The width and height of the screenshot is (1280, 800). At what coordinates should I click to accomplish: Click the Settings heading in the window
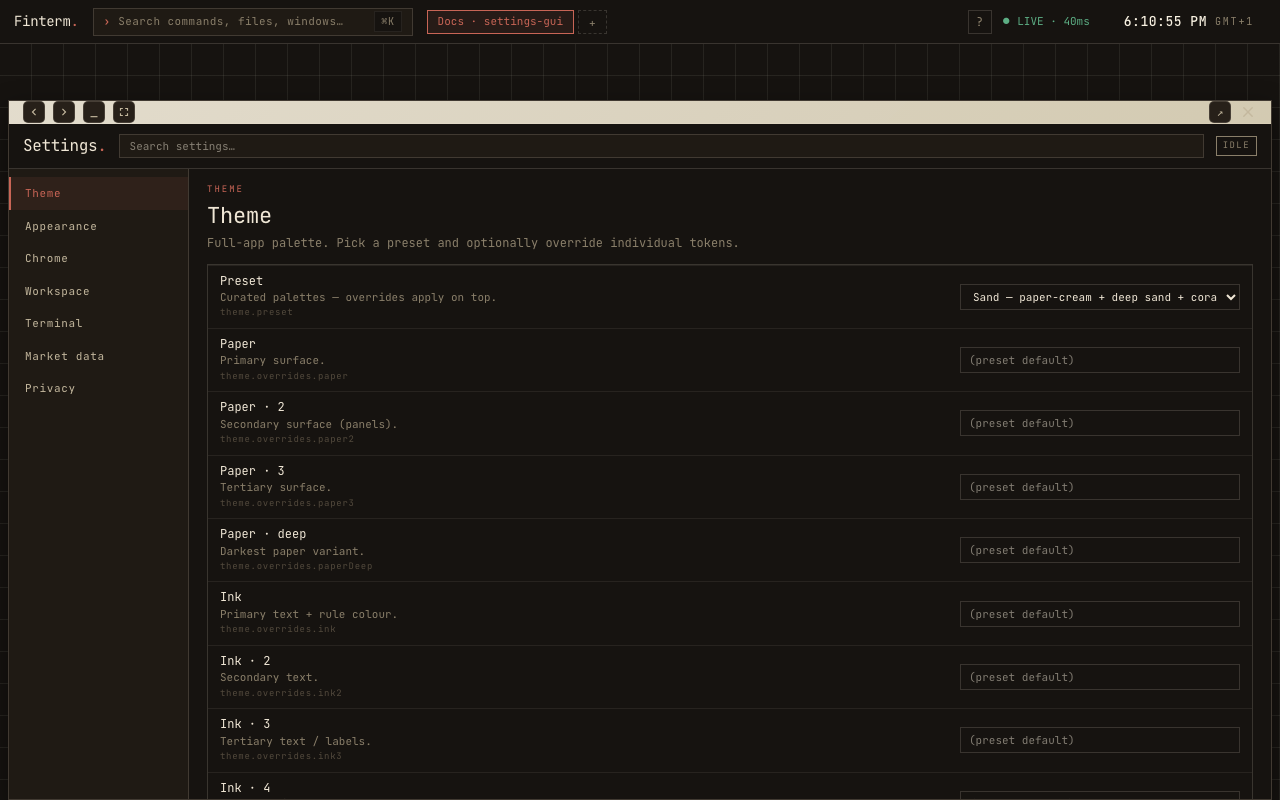point(64,146)
